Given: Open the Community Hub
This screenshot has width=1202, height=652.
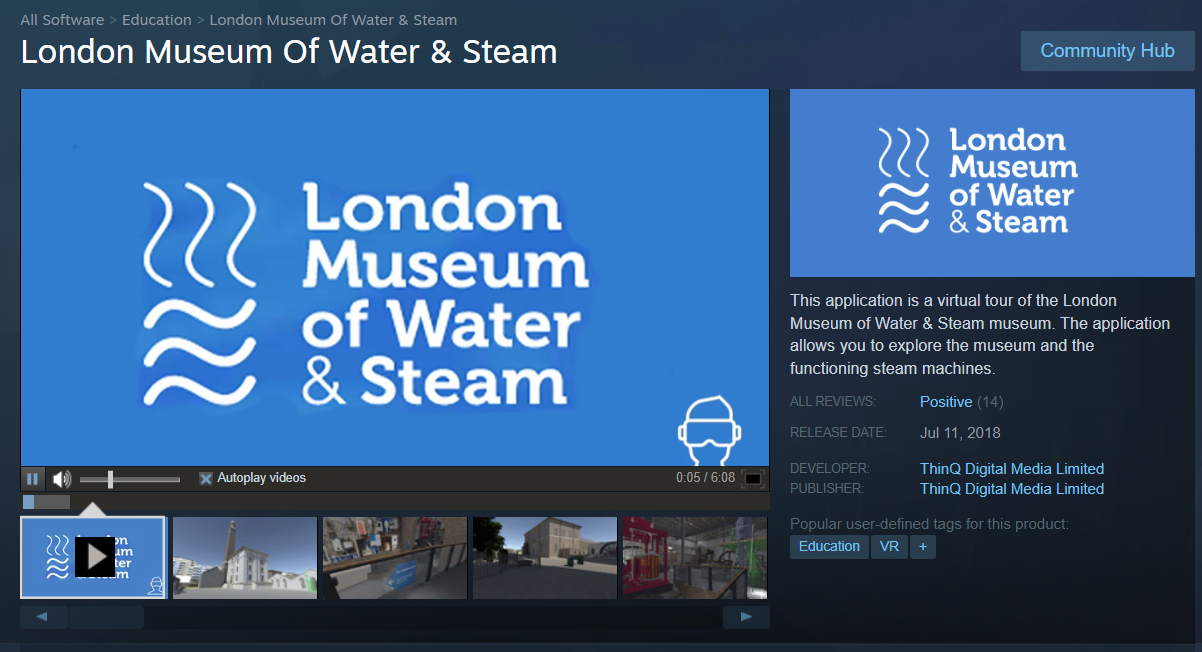Looking at the screenshot, I should [x=1108, y=51].
